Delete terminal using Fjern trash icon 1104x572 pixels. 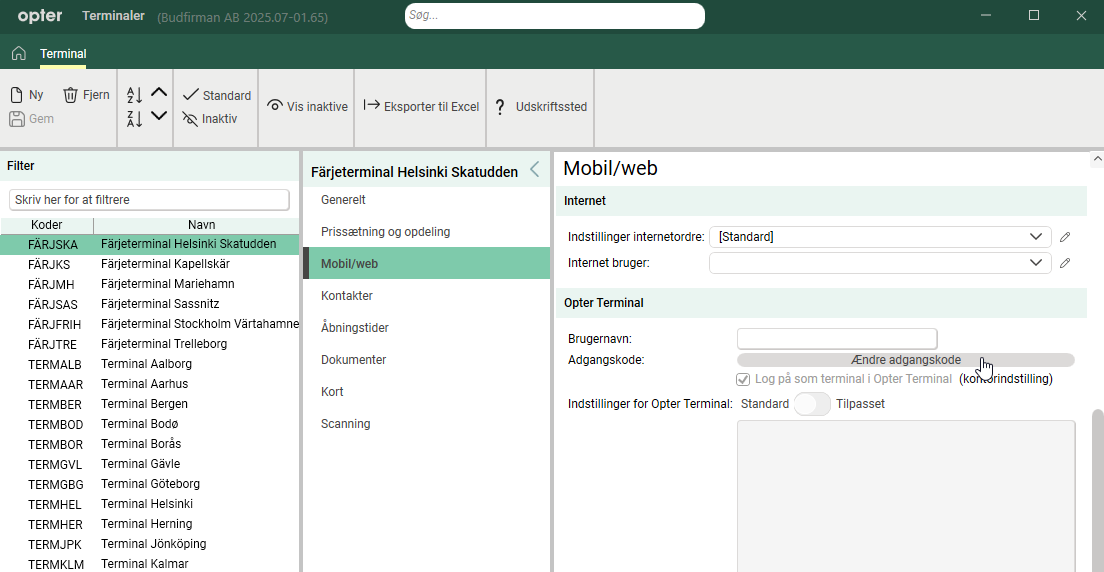tap(85, 95)
